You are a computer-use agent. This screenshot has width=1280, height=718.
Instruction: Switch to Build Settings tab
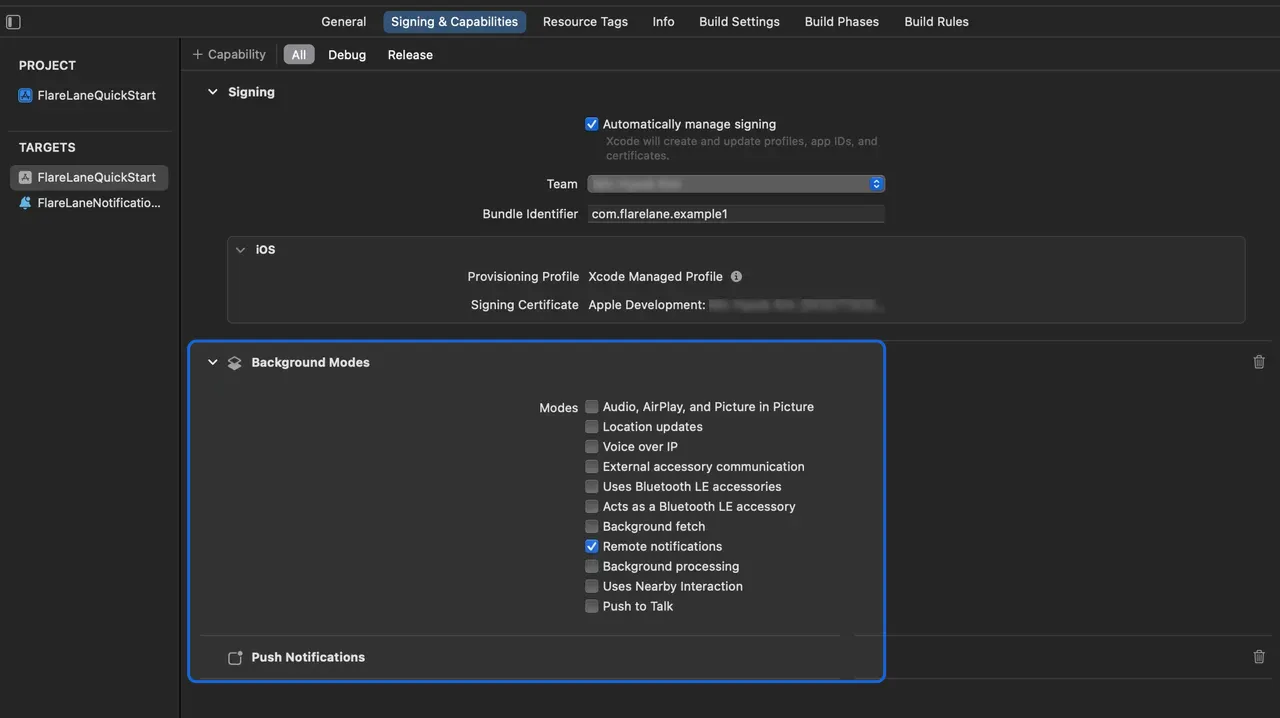[739, 21]
